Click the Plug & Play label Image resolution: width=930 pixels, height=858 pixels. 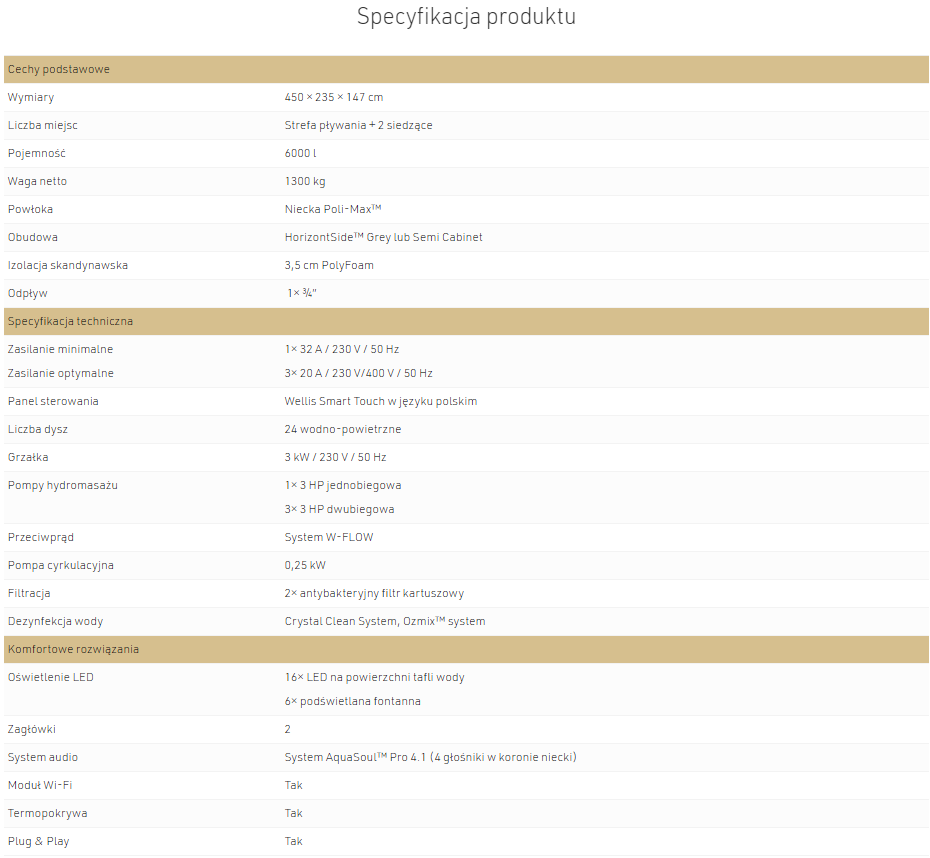tap(39, 841)
